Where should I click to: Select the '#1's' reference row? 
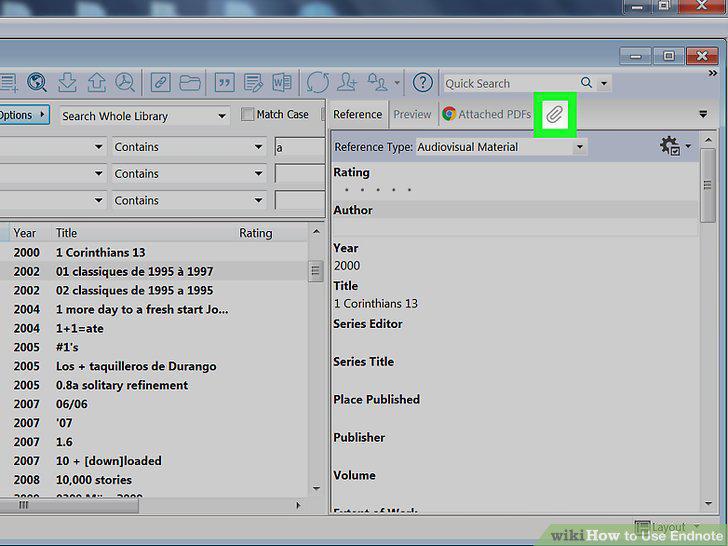[153, 347]
